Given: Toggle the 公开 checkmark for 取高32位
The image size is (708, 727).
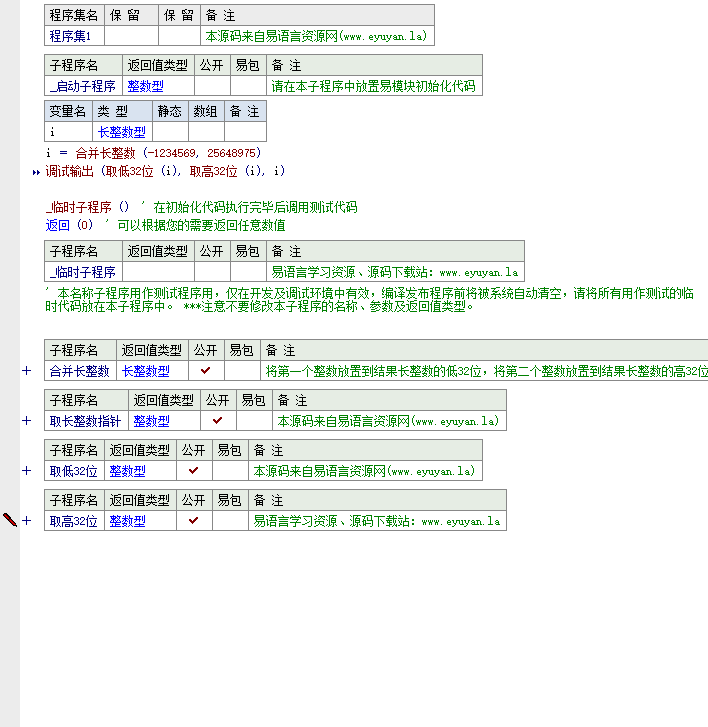Looking at the screenshot, I should (x=194, y=521).
